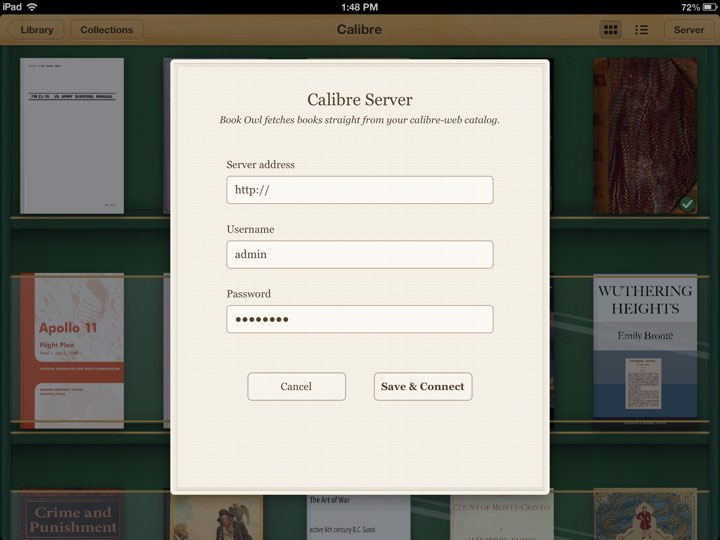
Task: Open The Art of War book cover
Action: coord(359,517)
